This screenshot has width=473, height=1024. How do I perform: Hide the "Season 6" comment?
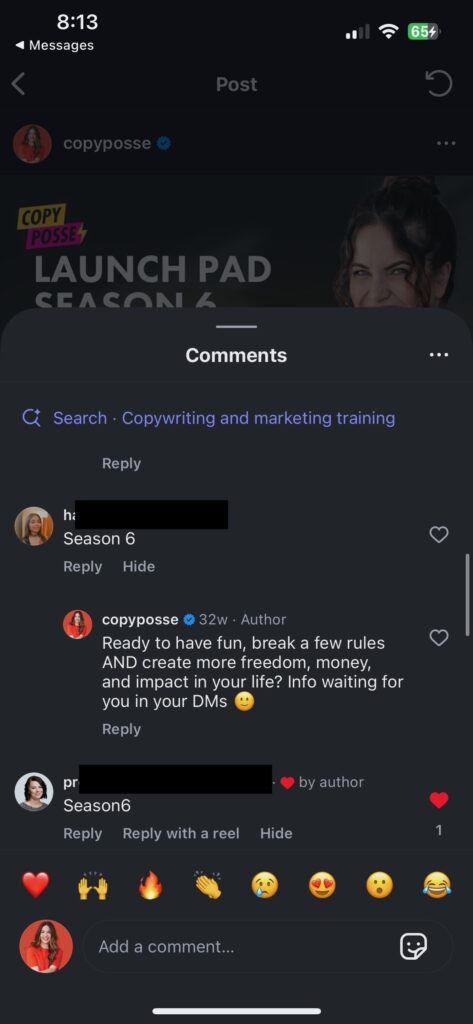point(139,566)
